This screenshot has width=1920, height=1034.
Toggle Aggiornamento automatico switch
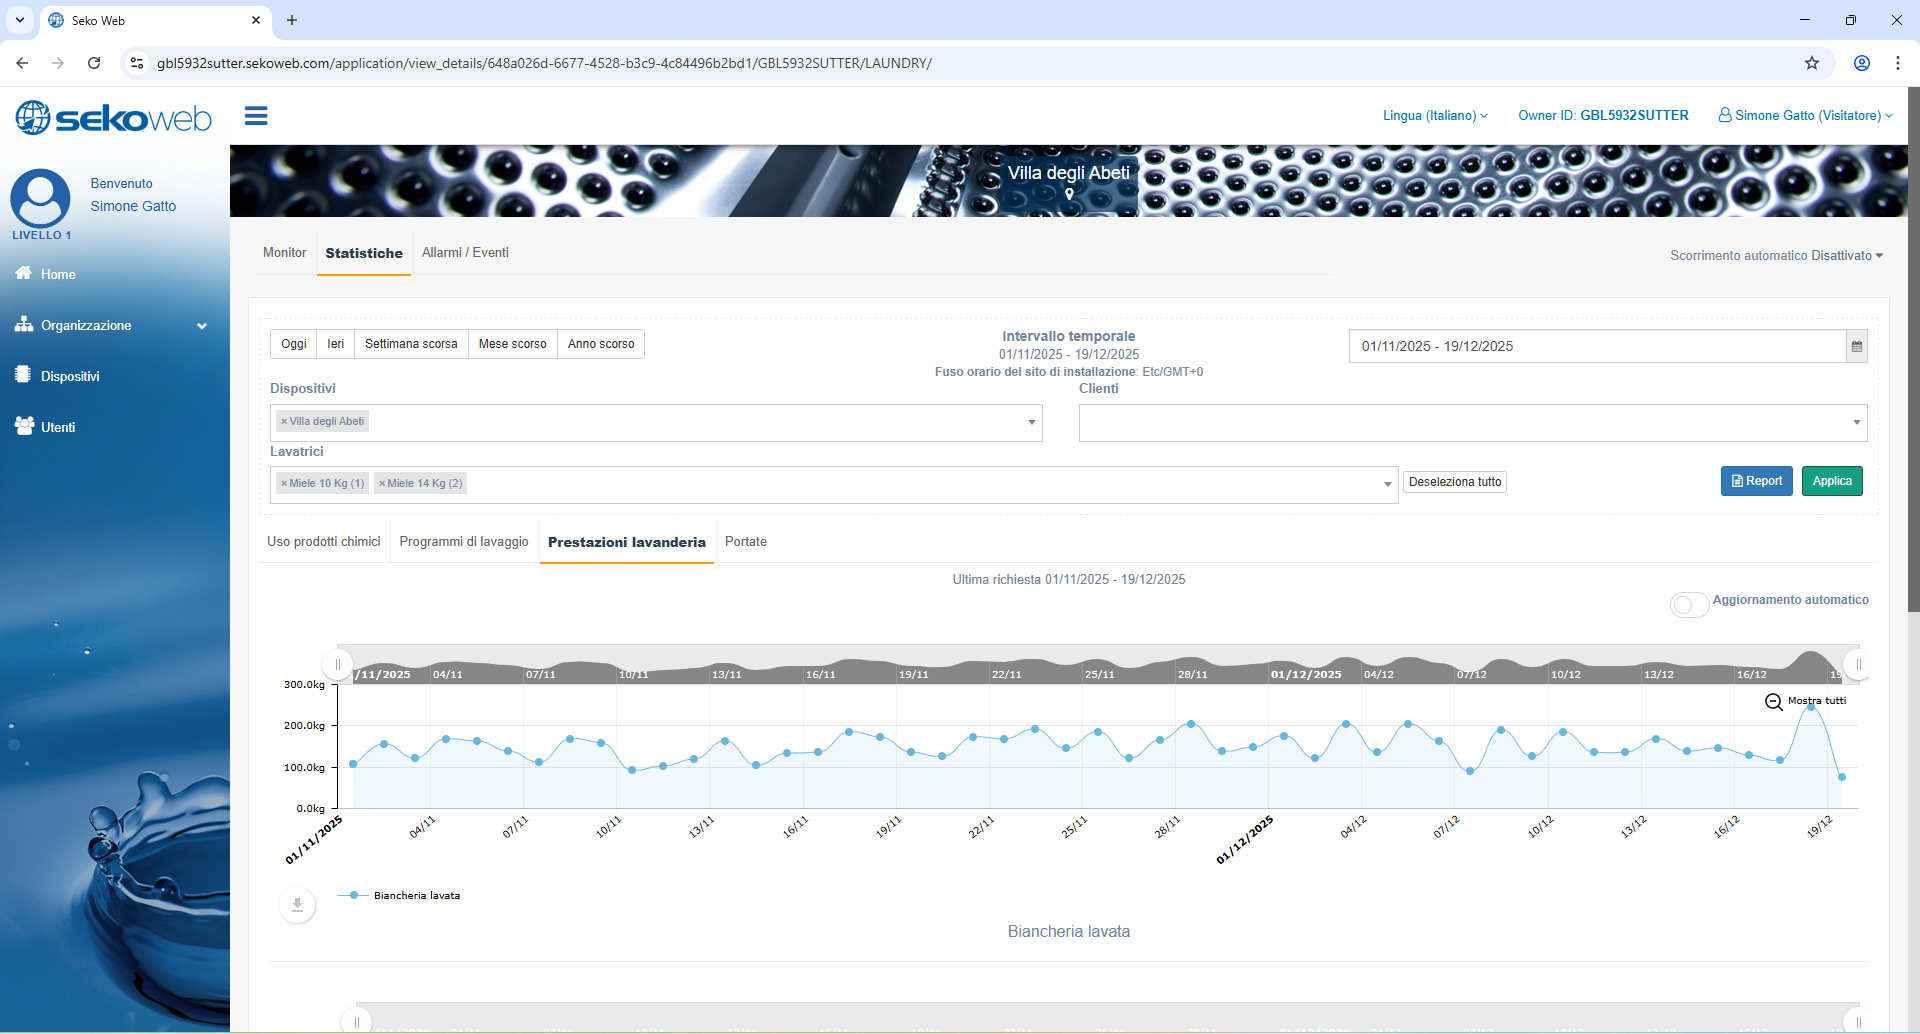tap(1688, 605)
